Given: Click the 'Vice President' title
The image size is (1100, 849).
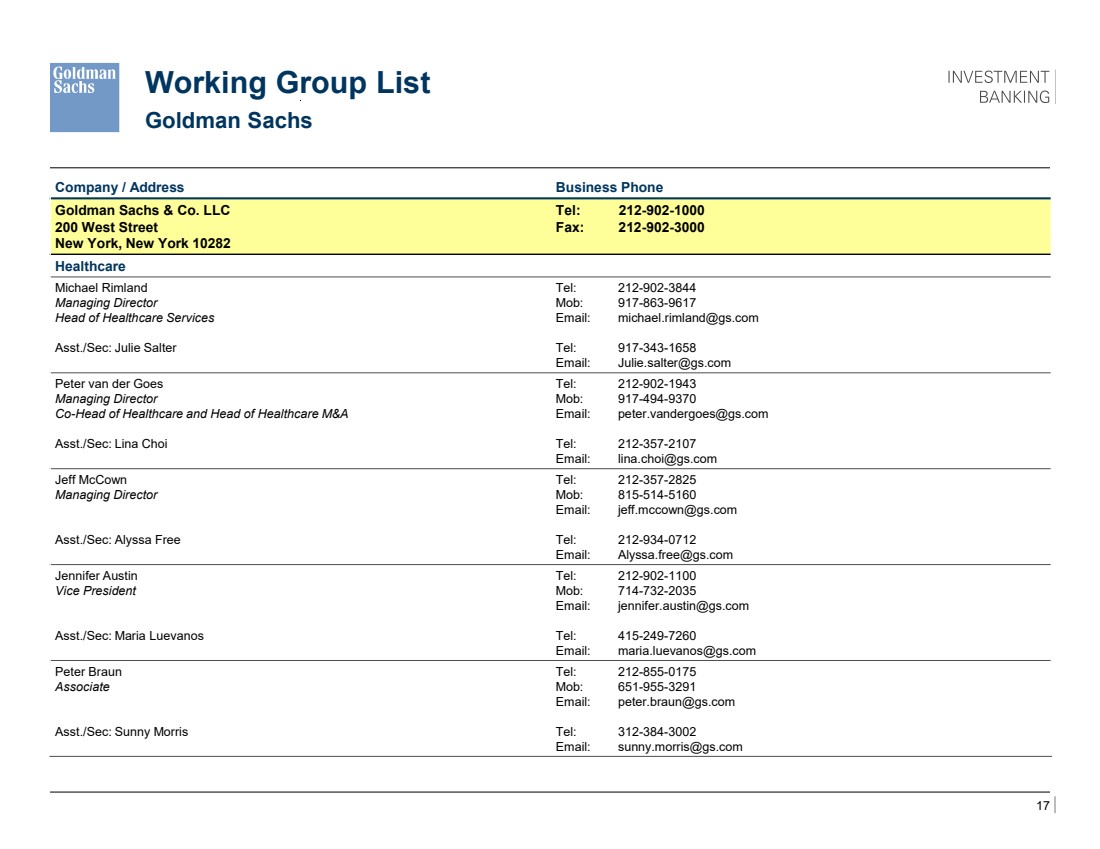Looking at the screenshot, I should tap(95, 591).
